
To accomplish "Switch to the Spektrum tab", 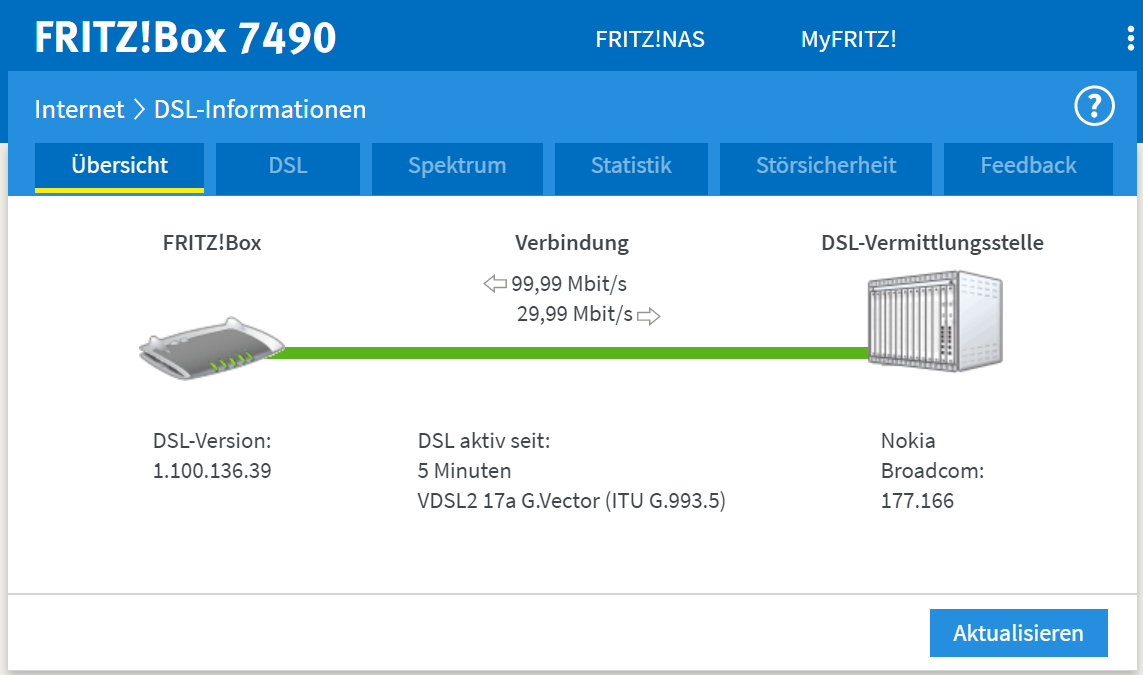I will 457,166.
